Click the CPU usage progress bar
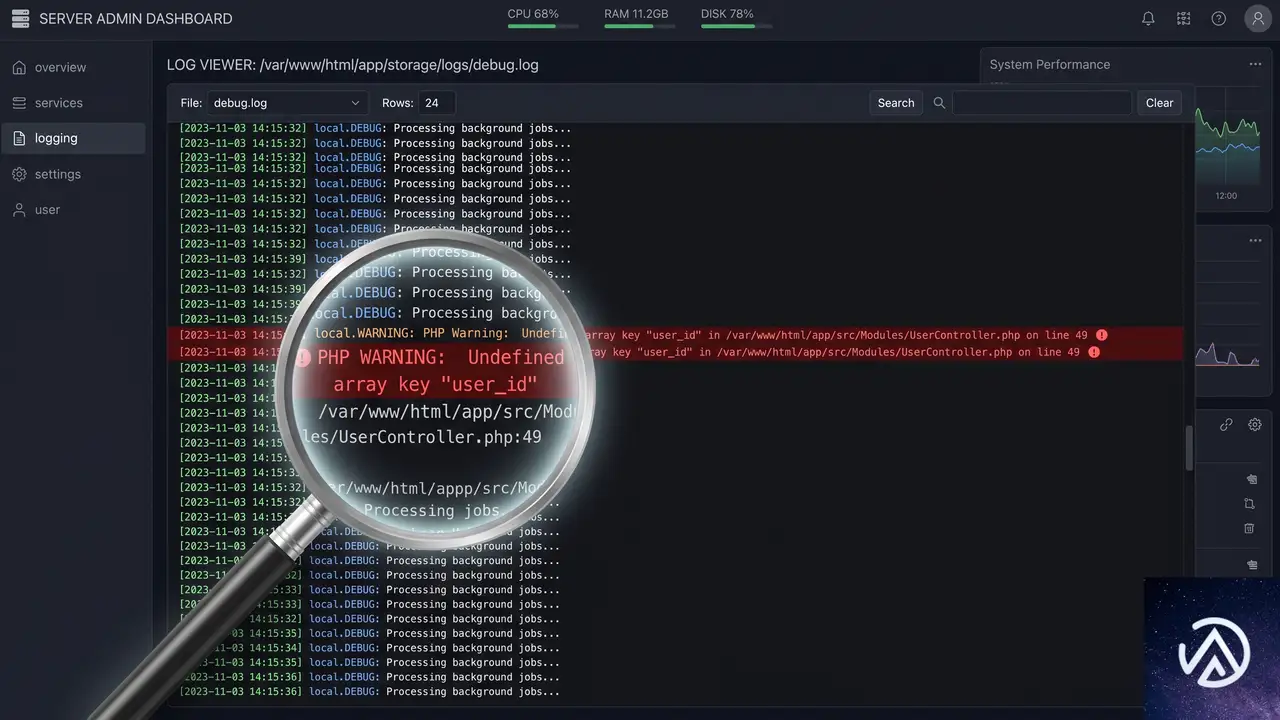The height and width of the screenshot is (720, 1280). point(543,27)
